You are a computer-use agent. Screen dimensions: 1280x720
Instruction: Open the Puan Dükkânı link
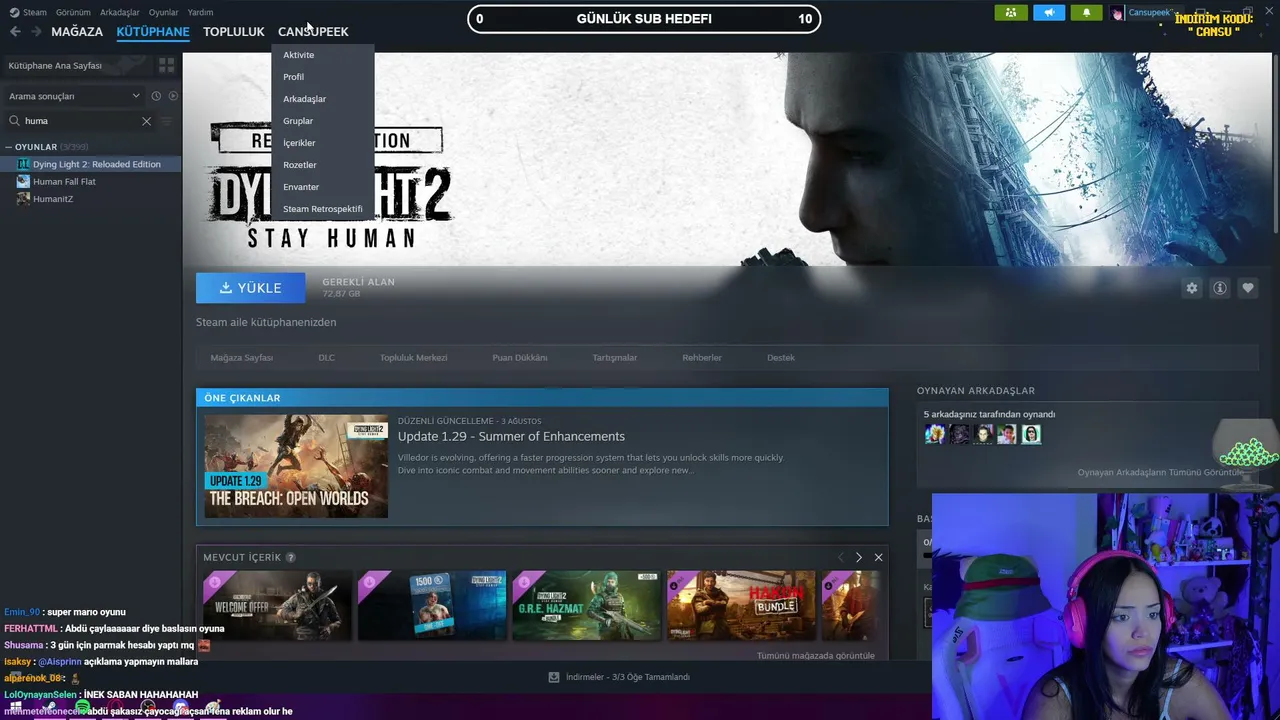tap(520, 358)
